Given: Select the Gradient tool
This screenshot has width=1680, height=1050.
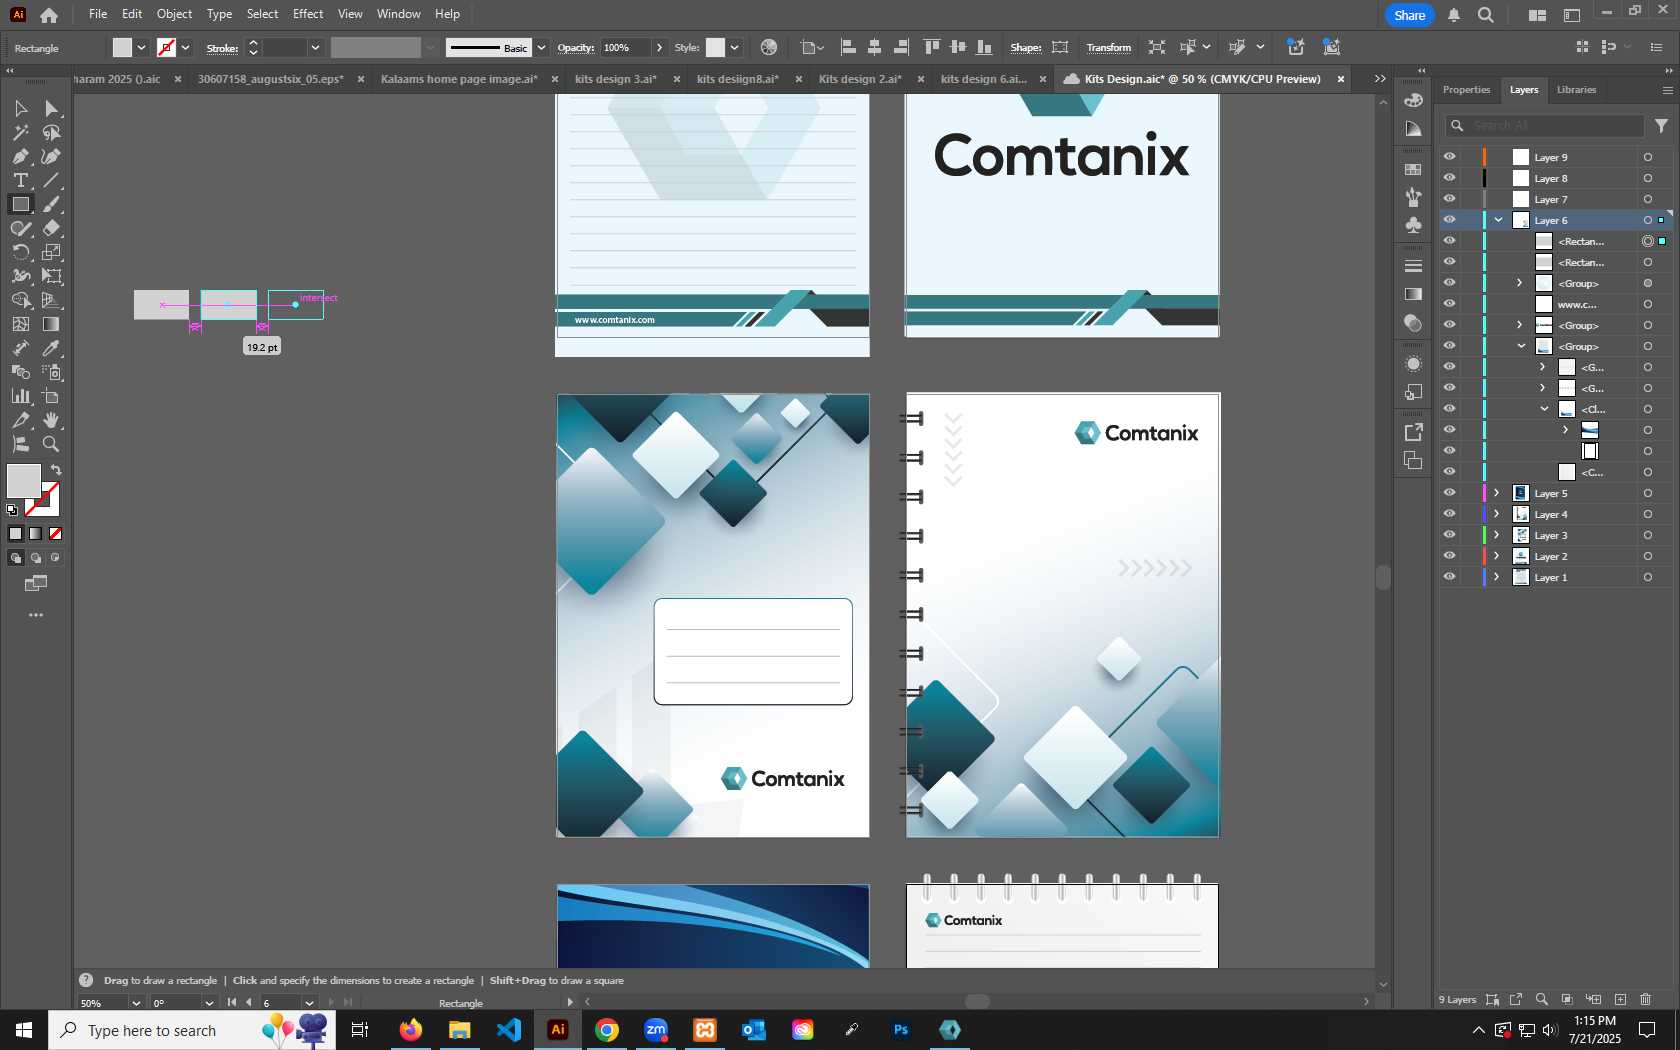Looking at the screenshot, I should pyautogui.click(x=52, y=324).
